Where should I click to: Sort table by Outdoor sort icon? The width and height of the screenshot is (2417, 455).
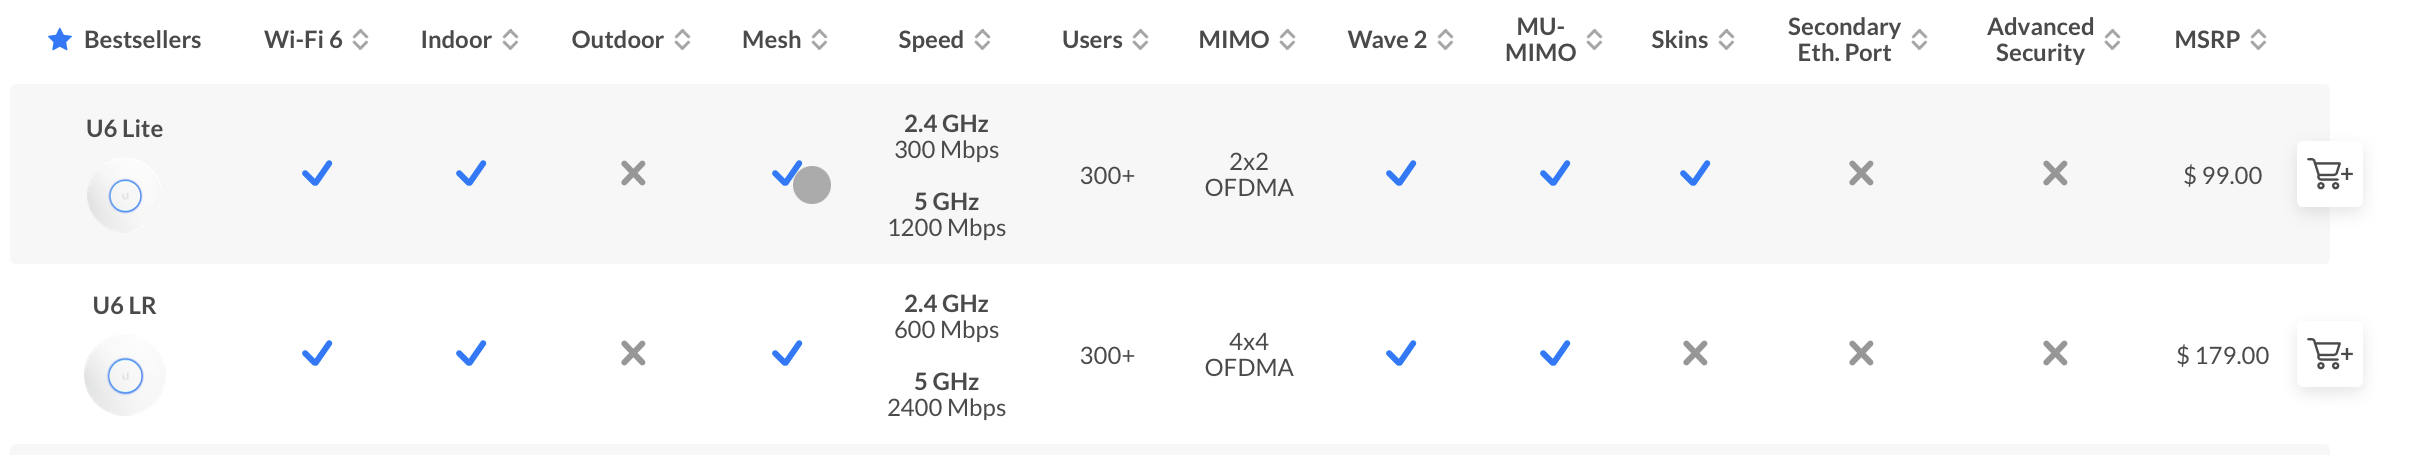[682, 40]
